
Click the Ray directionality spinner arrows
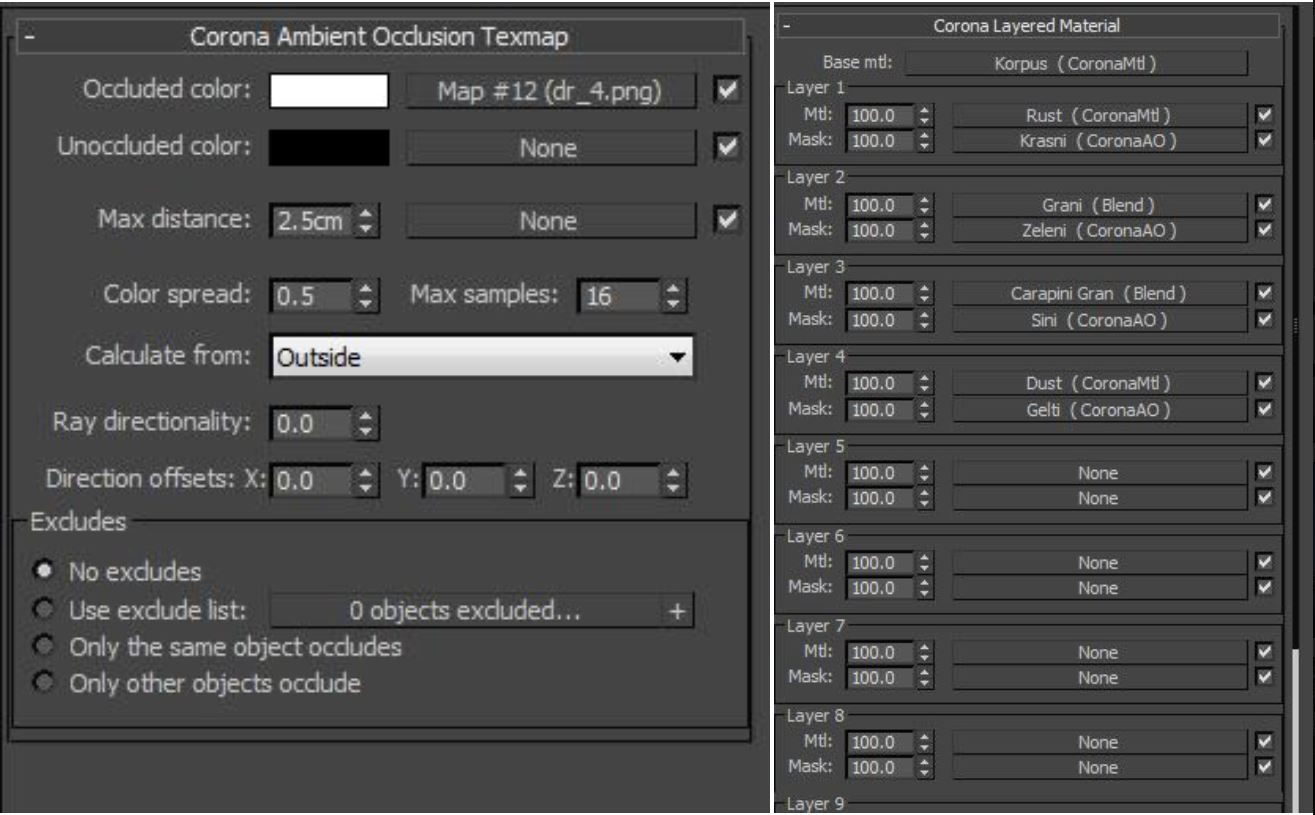pyautogui.click(x=366, y=424)
